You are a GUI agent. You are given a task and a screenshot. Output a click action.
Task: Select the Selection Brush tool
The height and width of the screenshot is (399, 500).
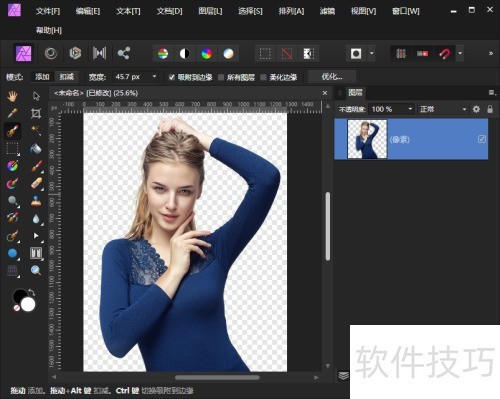(13, 131)
